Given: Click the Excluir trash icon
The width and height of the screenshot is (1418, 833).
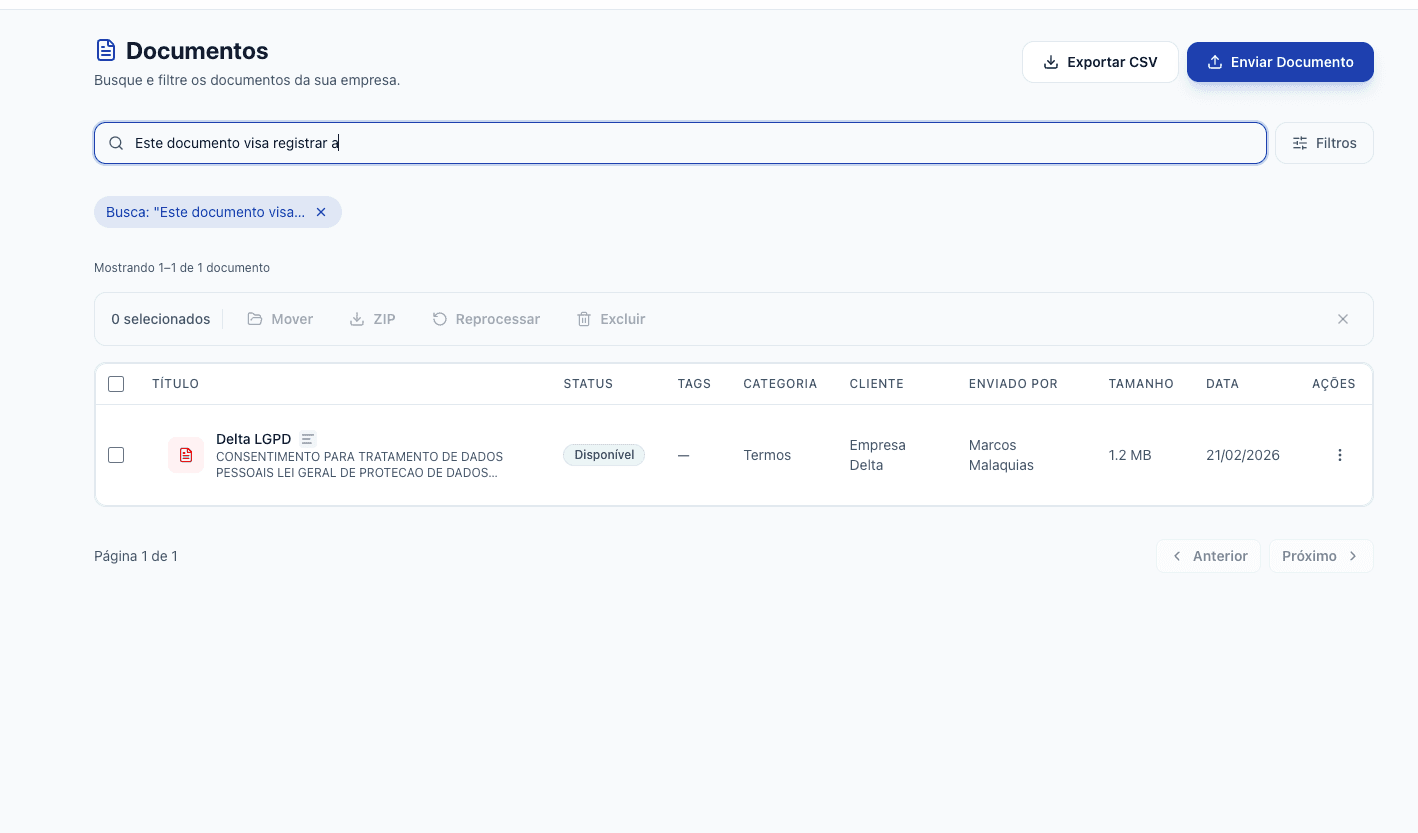Looking at the screenshot, I should pyautogui.click(x=584, y=318).
